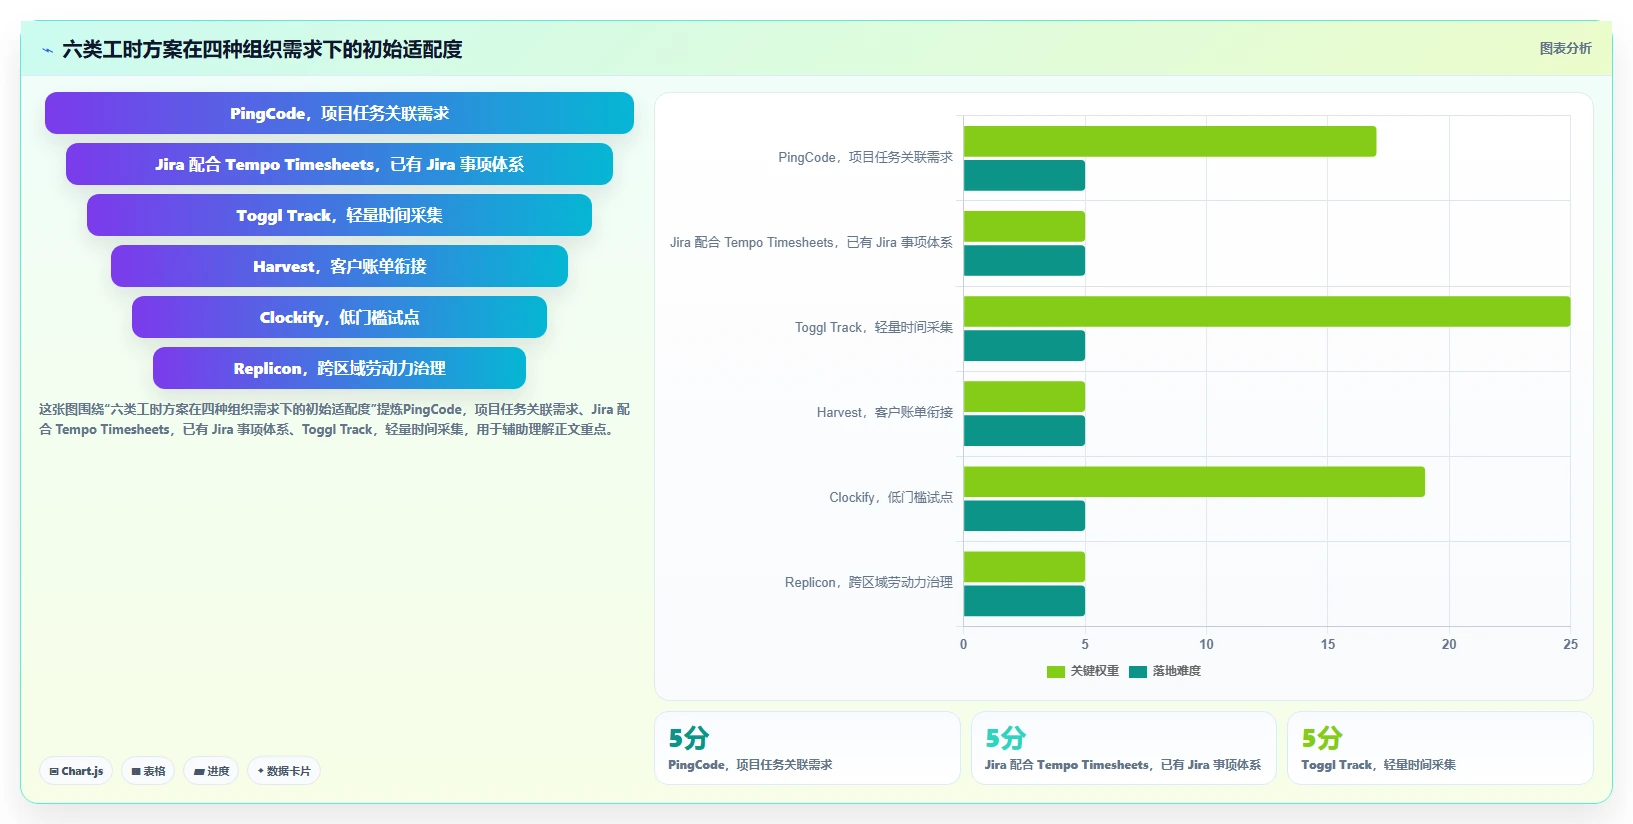The height and width of the screenshot is (824, 1633).
Task: Click Toggl Track's teal 落地难度 bar
Action: pyautogui.click(x=1024, y=345)
